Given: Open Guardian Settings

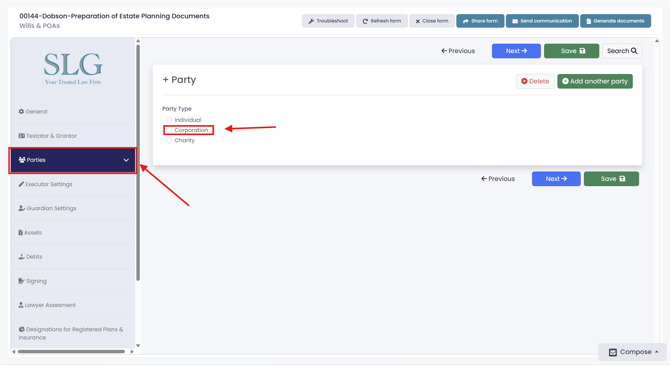Looking at the screenshot, I should [x=73, y=208].
